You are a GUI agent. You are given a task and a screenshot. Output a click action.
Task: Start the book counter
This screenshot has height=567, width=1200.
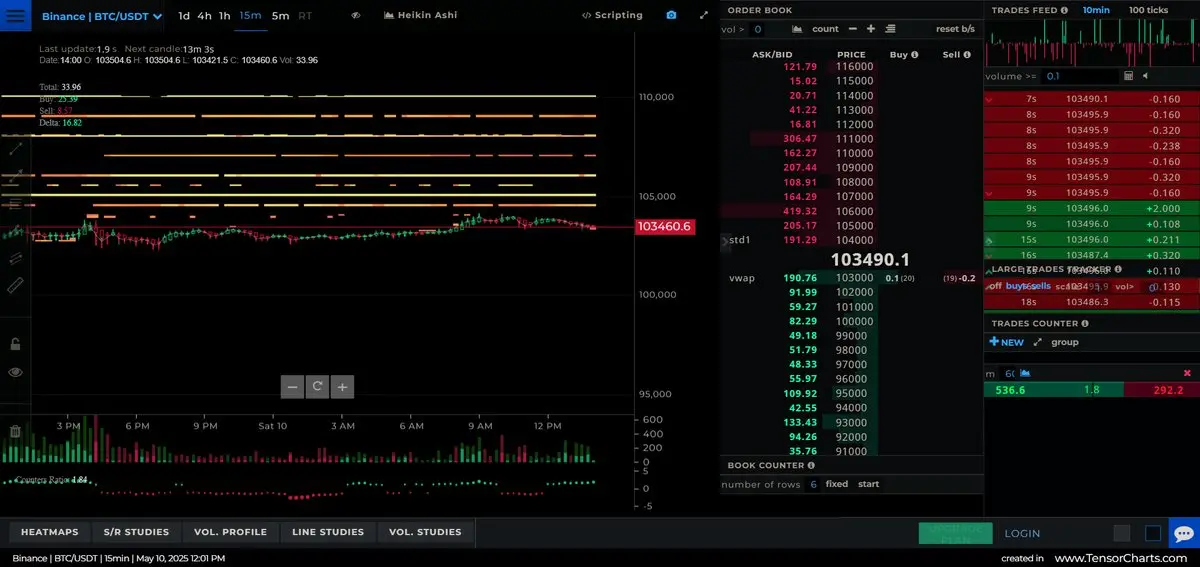point(869,484)
